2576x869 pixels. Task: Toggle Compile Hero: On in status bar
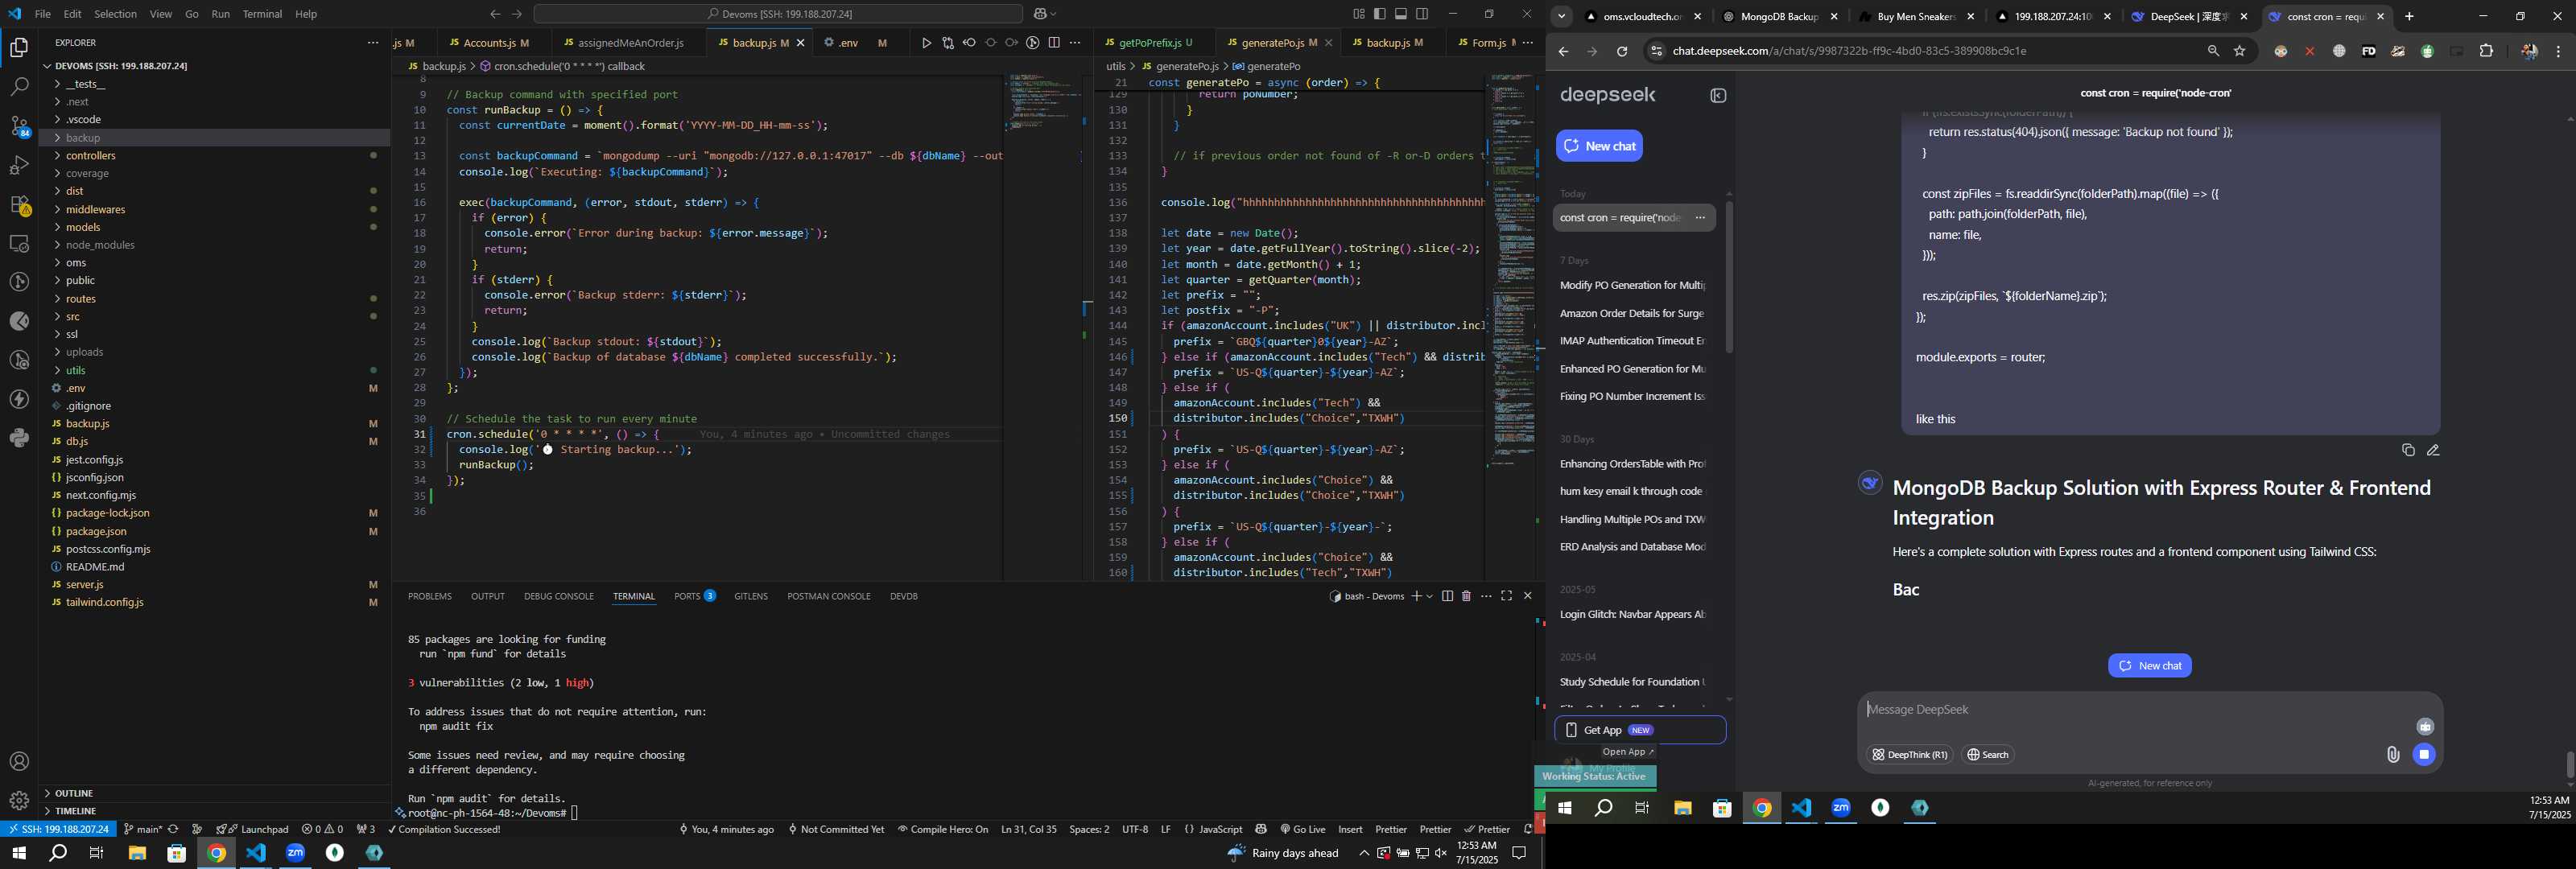942,829
